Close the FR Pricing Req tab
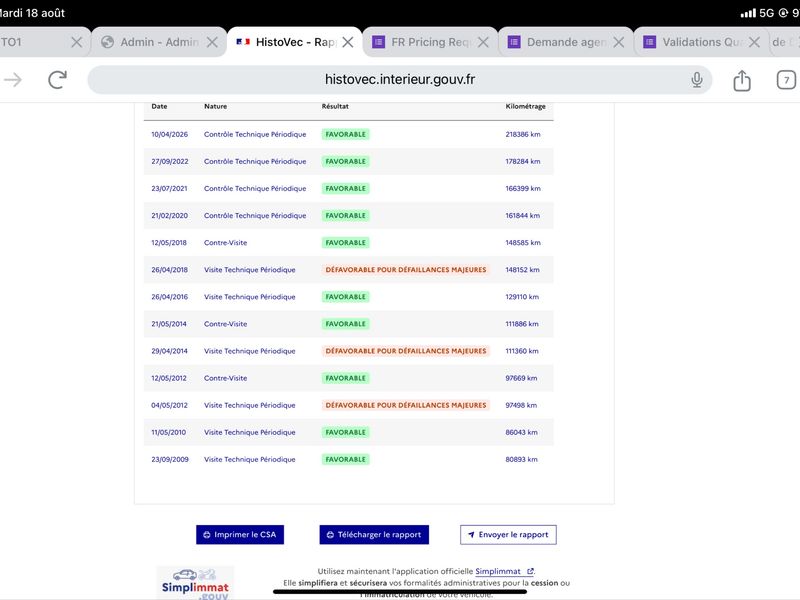Viewport: 800px width, 600px height. click(483, 42)
